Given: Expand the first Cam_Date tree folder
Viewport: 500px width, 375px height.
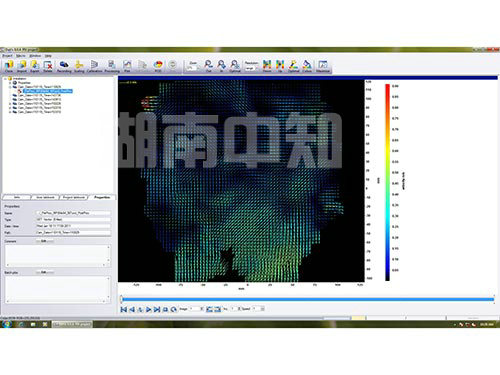Looking at the screenshot, I should click(10, 87).
